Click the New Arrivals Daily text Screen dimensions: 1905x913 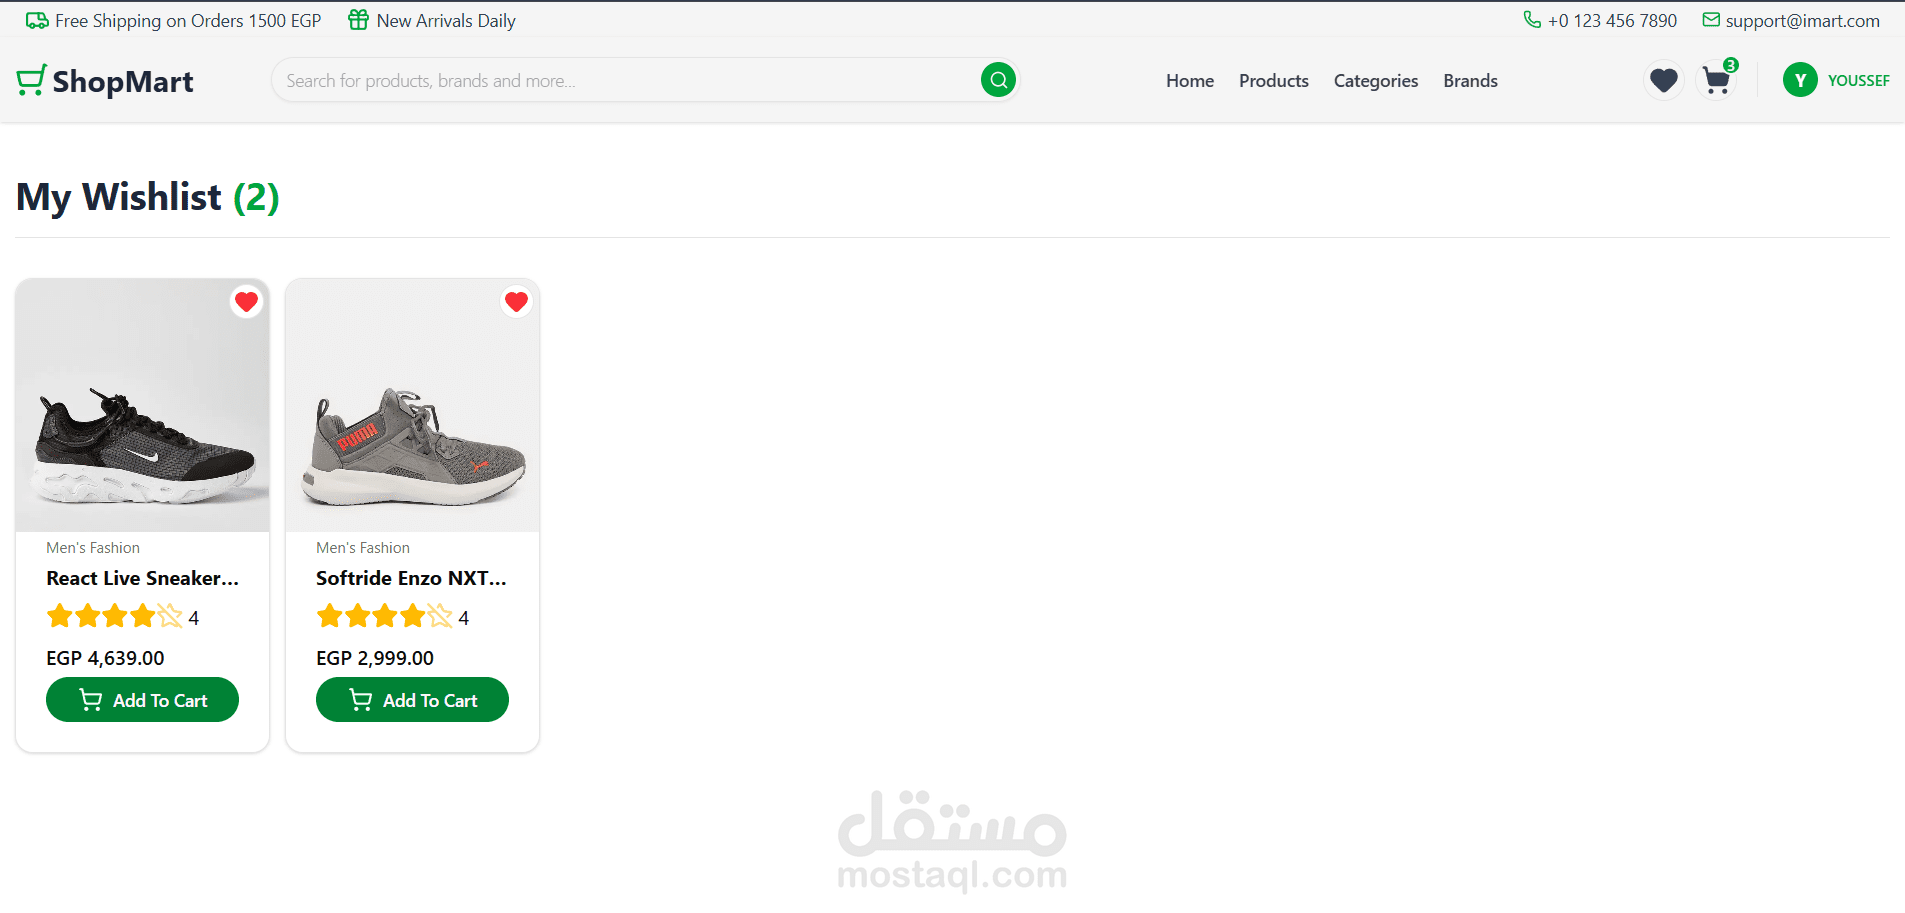446,21
